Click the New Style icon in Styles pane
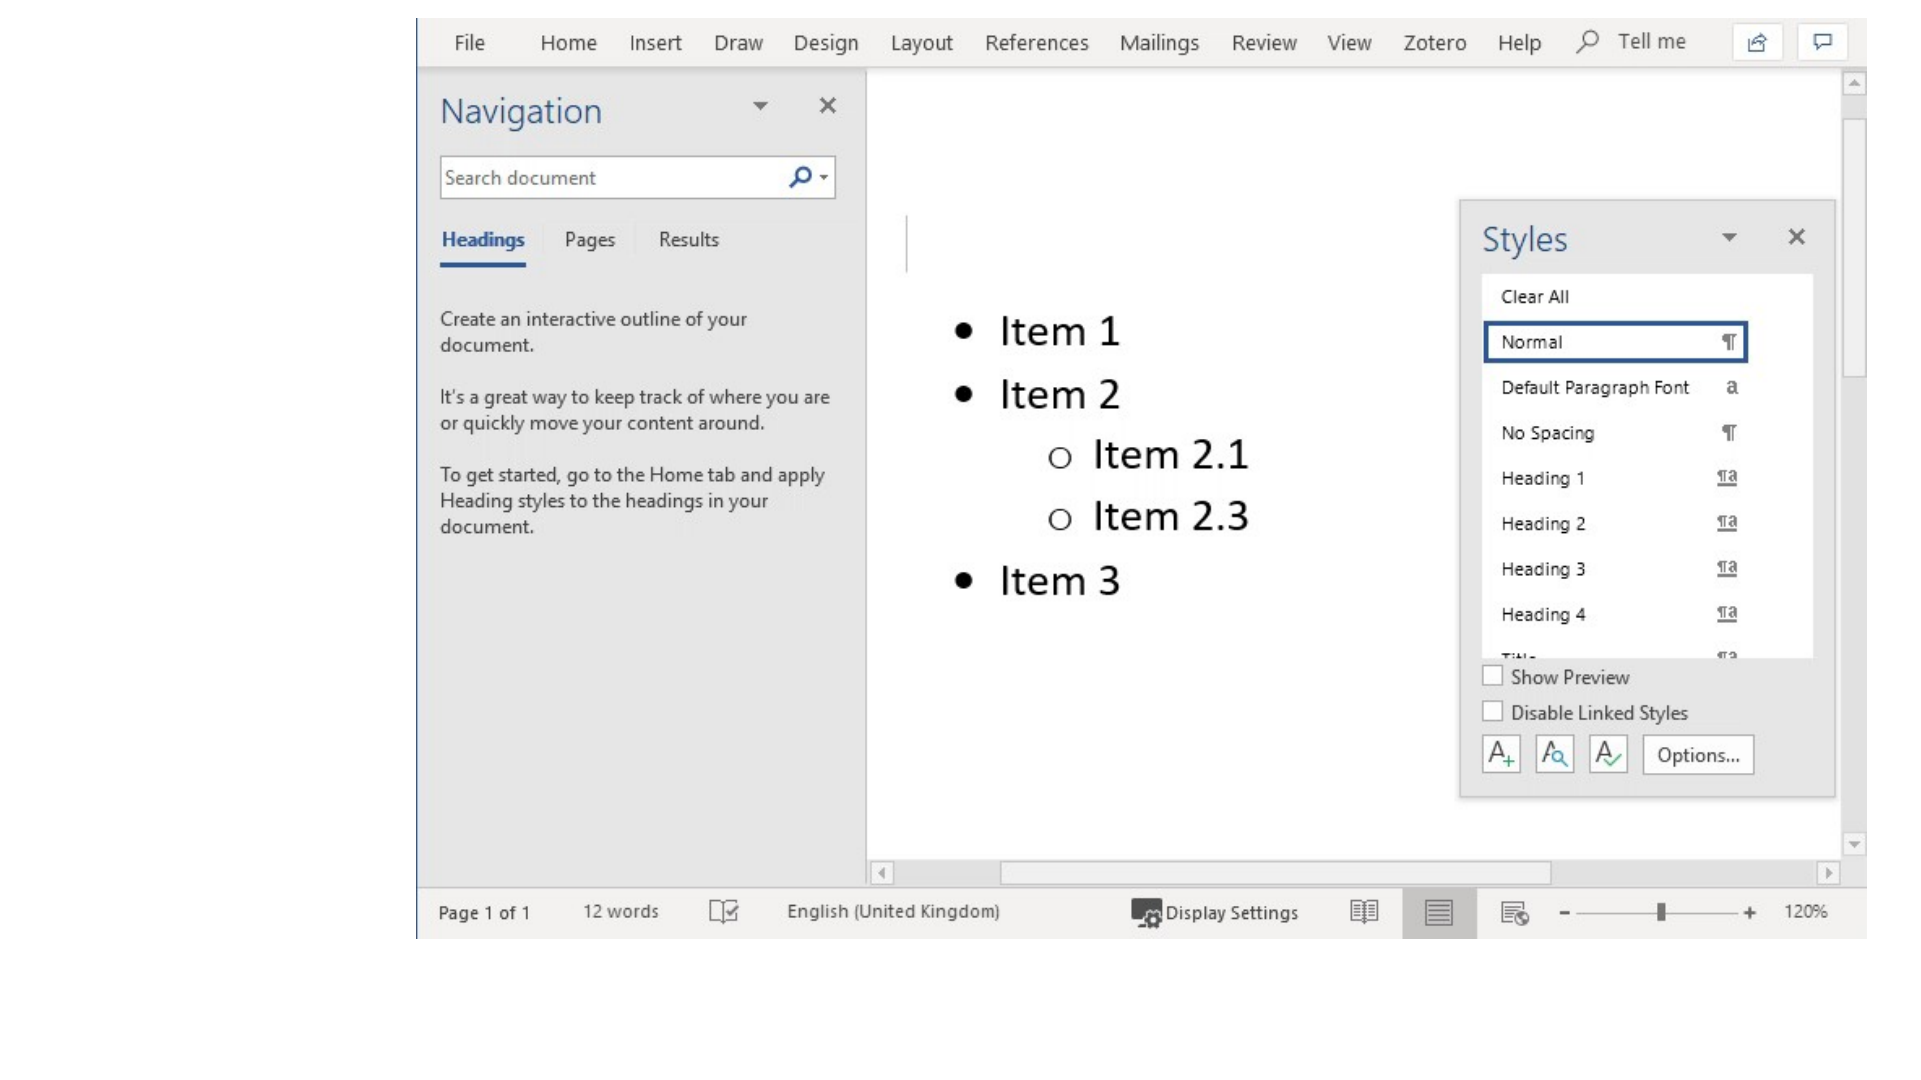Screen dimensions: 1921x1080 (1501, 754)
